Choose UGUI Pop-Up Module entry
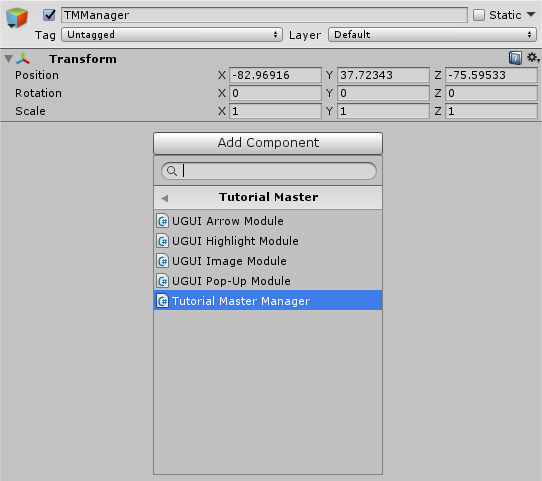 (268, 281)
